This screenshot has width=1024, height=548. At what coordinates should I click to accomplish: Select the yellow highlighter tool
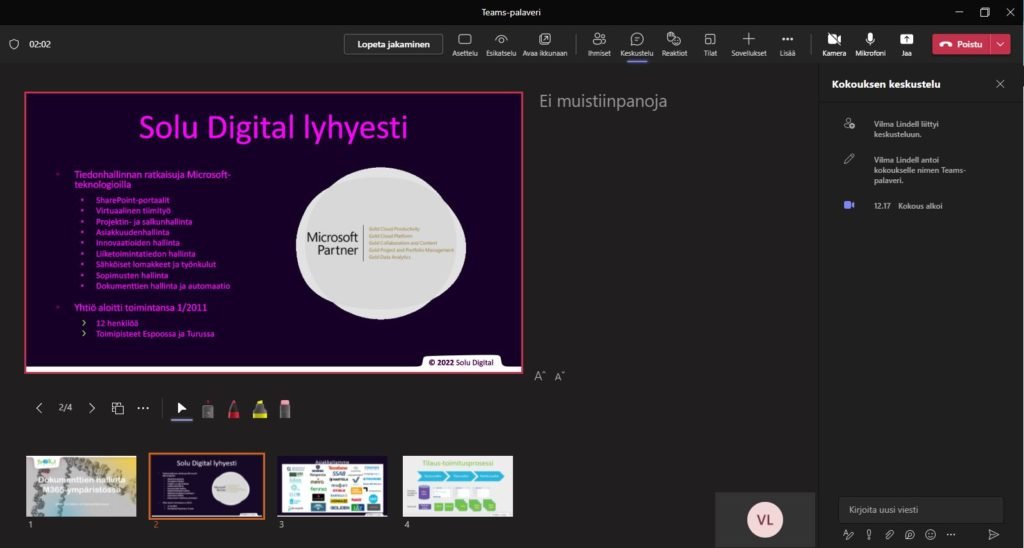point(259,408)
